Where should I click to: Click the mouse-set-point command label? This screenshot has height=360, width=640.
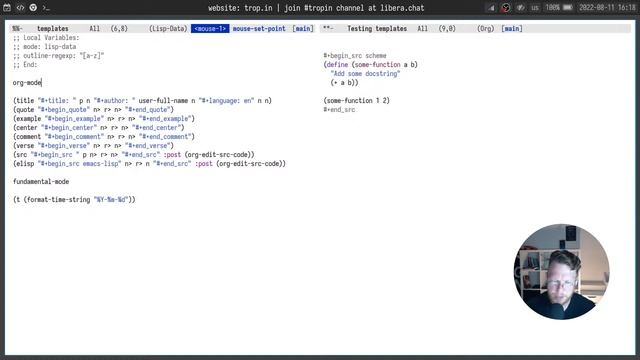[x=259, y=29]
